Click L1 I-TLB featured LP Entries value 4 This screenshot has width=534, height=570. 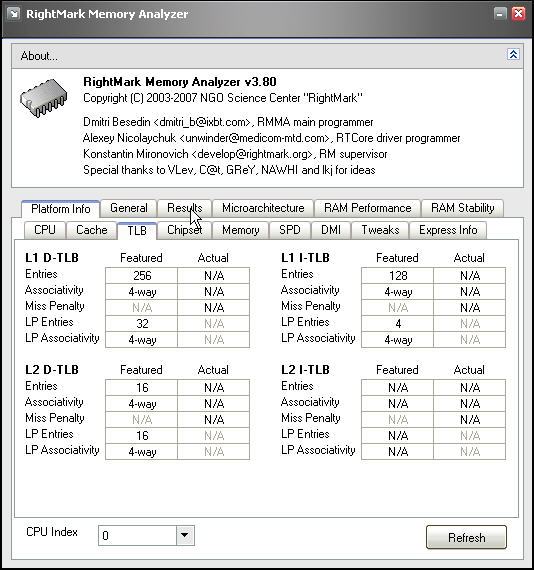(398, 324)
